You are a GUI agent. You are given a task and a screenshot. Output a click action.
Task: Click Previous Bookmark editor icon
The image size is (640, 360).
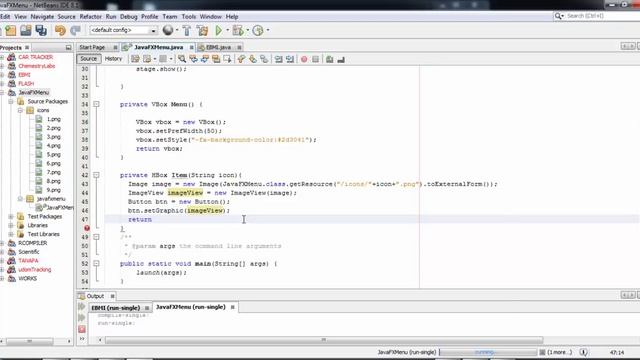(x=241, y=59)
